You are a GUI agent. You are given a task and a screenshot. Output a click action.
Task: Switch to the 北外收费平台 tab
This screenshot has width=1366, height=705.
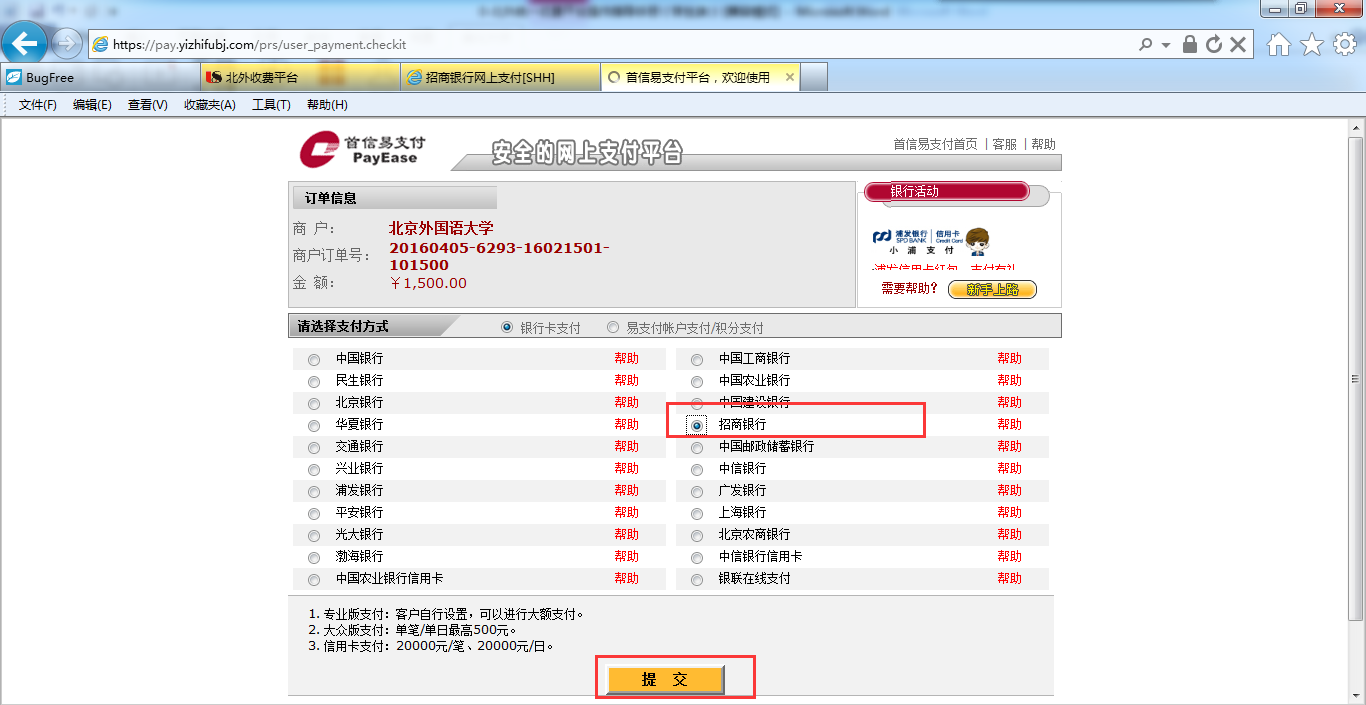(262, 77)
